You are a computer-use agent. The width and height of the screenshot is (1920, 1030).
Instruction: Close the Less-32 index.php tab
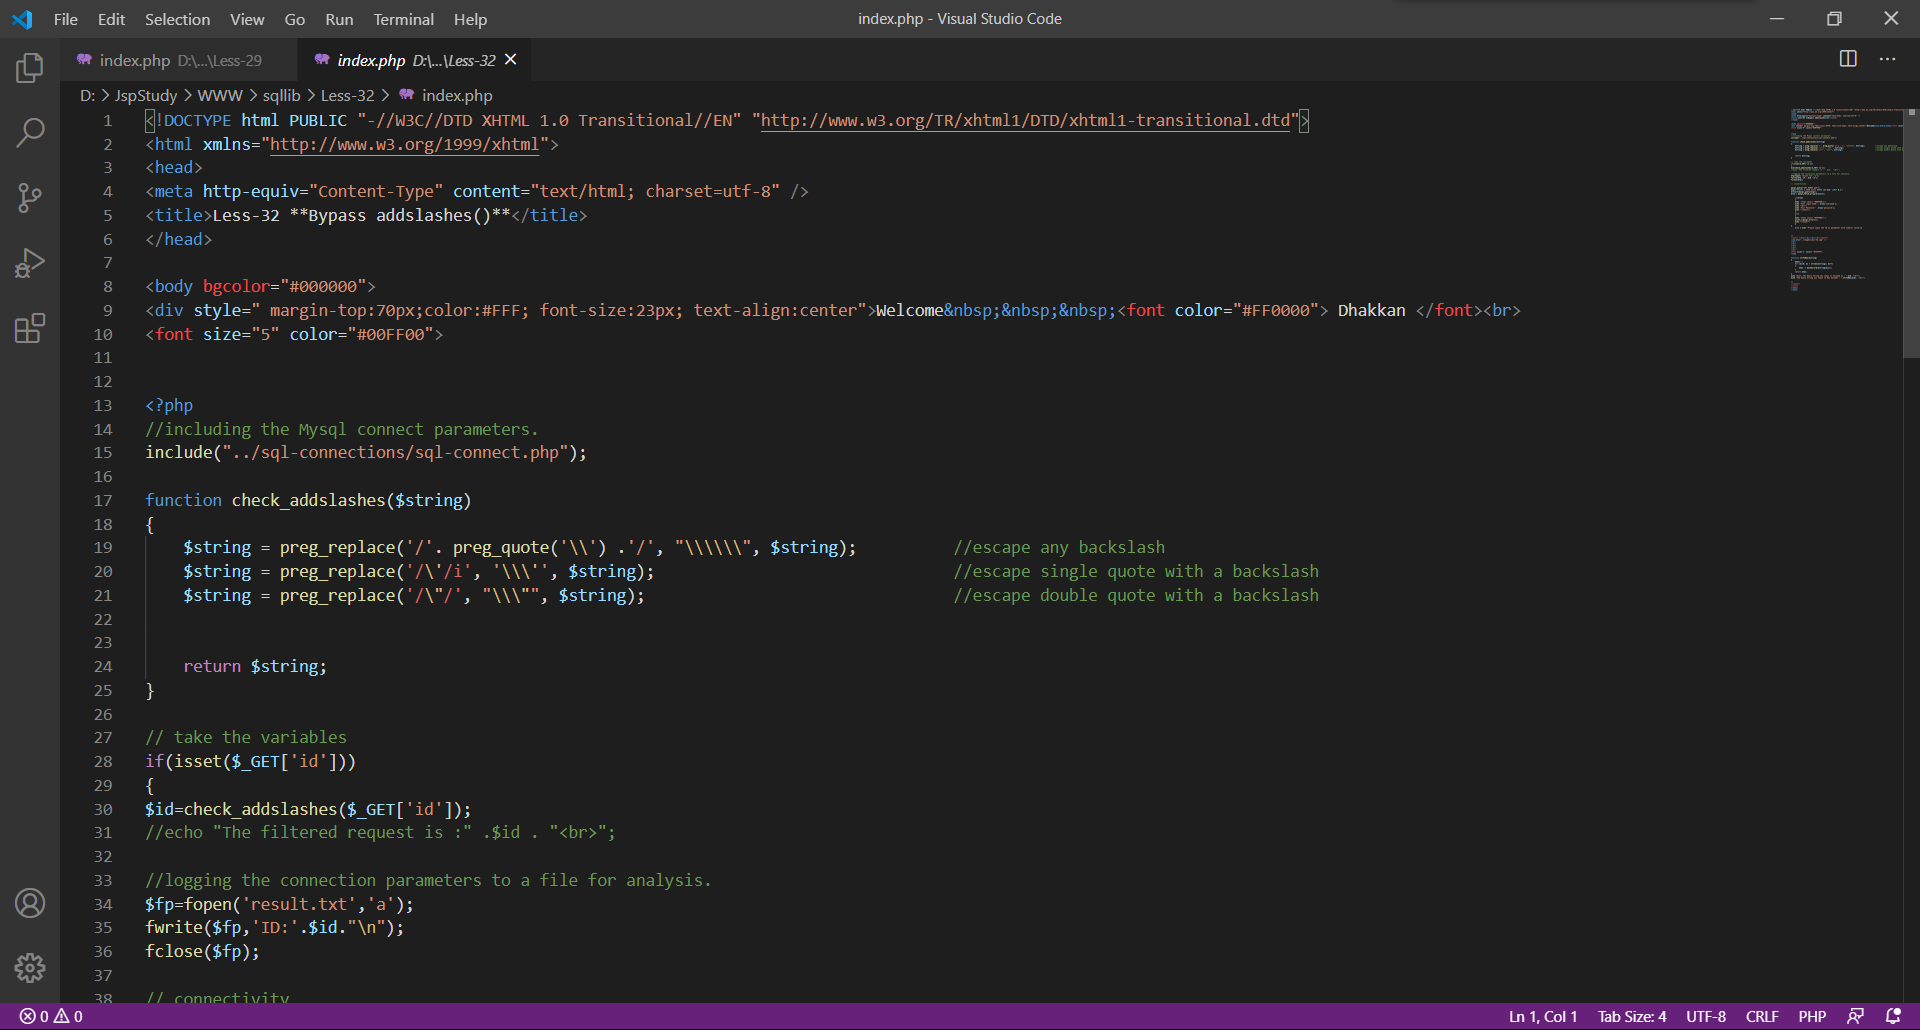click(x=511, y=60)
